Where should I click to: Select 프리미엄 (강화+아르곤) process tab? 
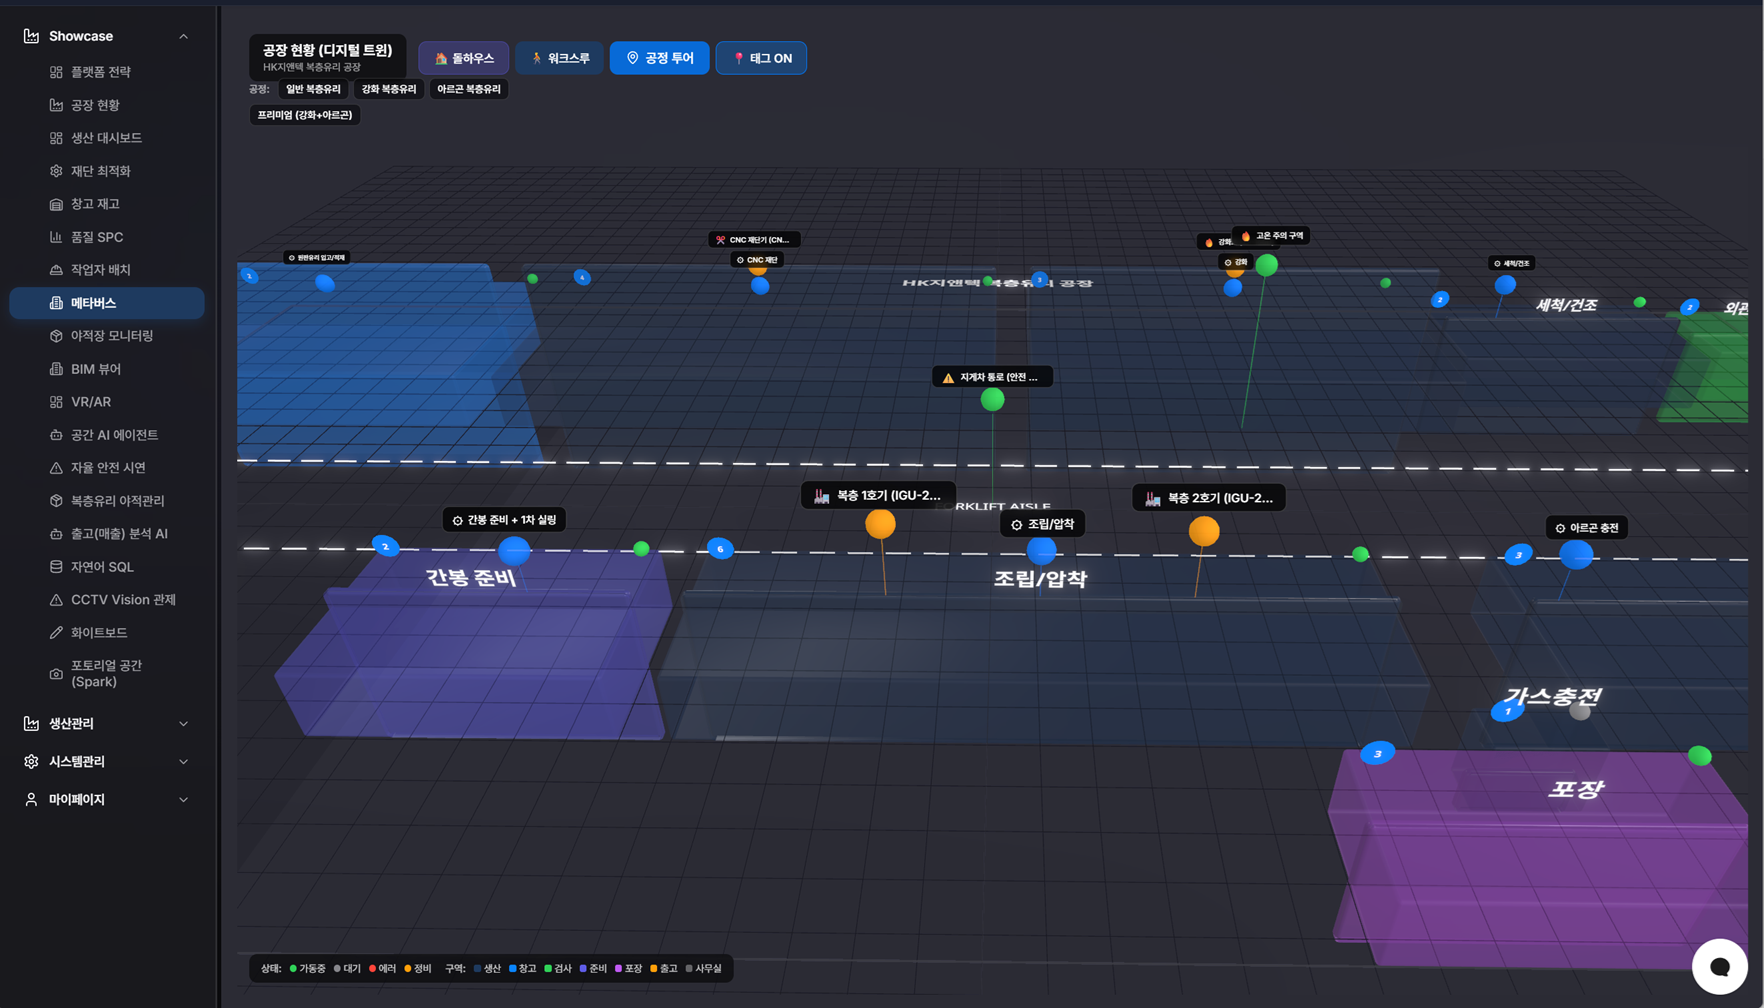point(305,115)
